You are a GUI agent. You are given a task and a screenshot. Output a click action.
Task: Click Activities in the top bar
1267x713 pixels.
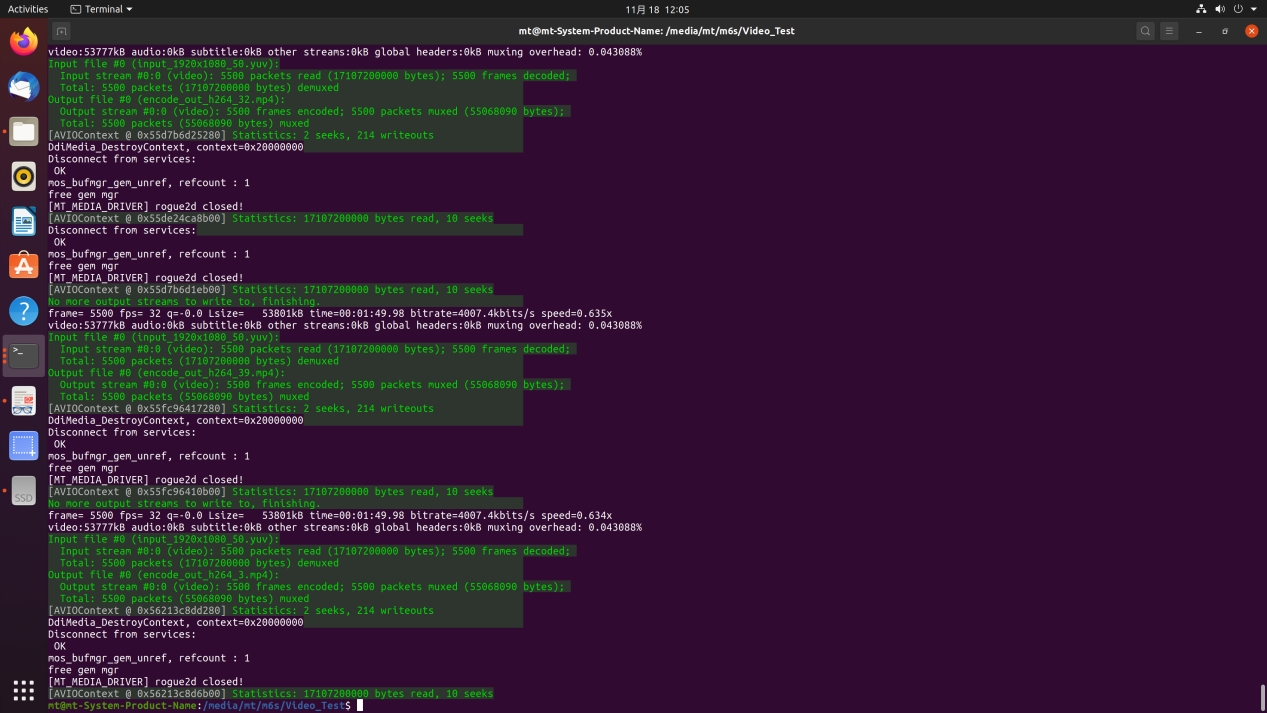pyautogui.click(x=27, y=9)
